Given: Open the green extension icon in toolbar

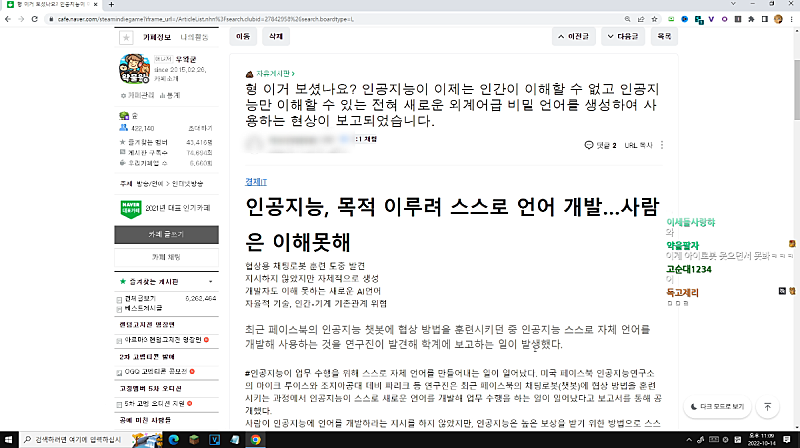Looking at the screenshot, I should [x=671, y=19].
